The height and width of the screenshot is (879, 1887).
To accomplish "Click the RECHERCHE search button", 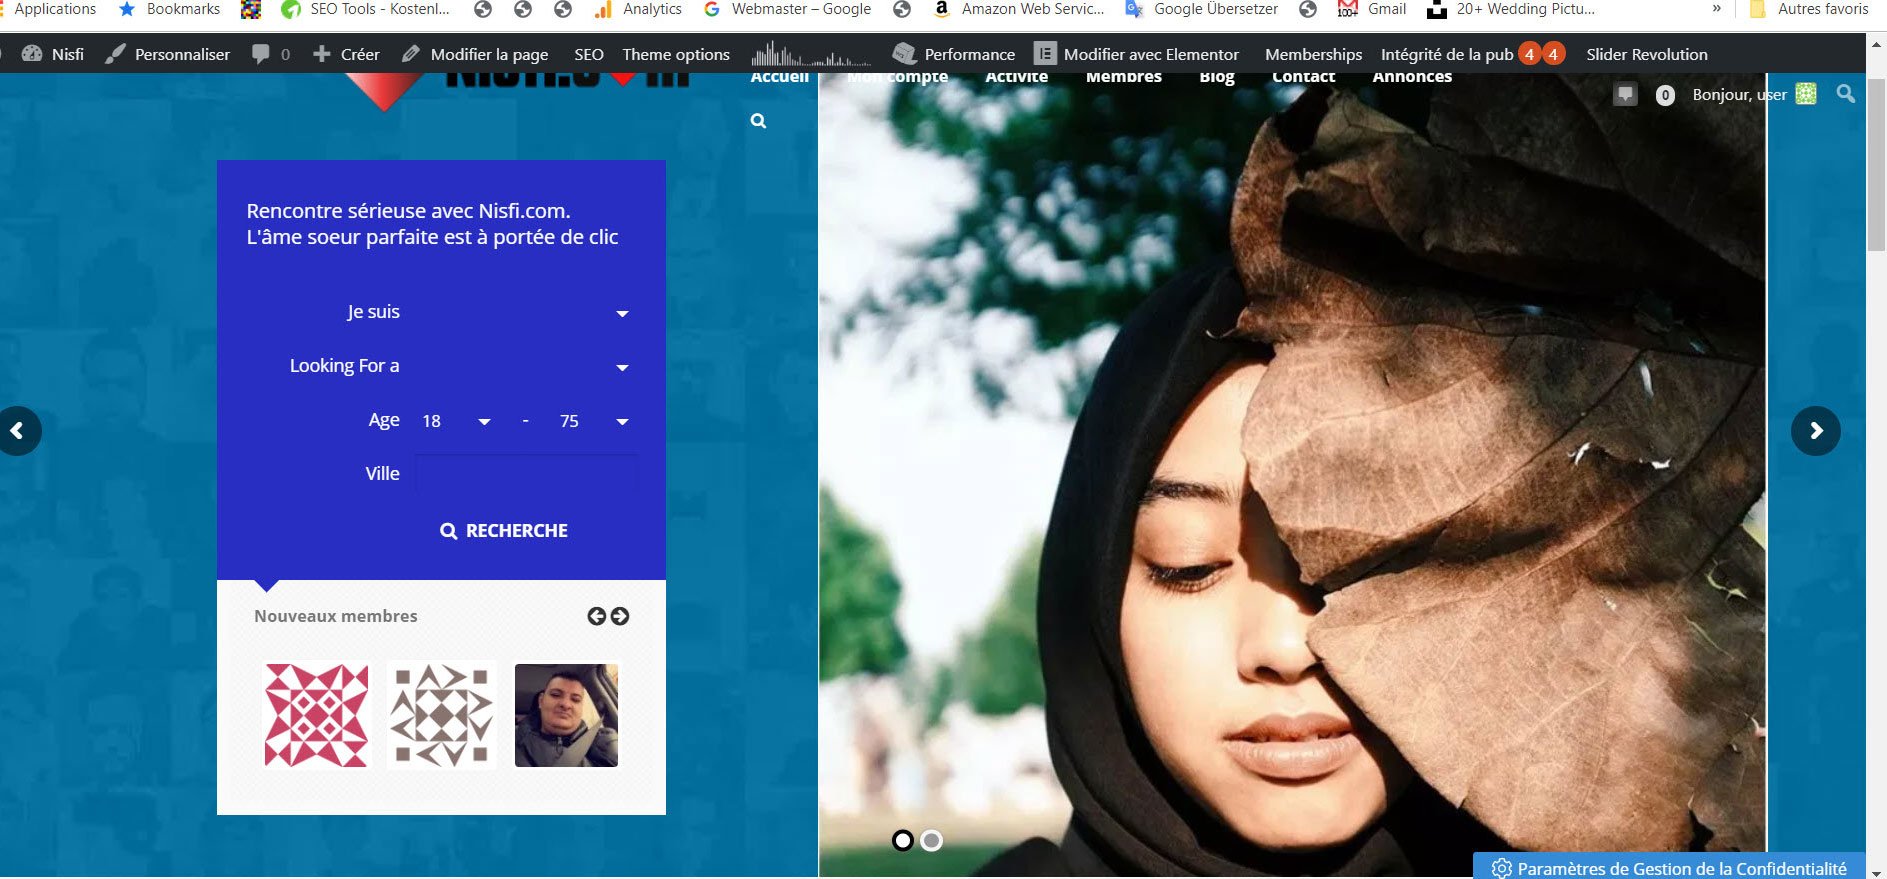I will point(504,531).
